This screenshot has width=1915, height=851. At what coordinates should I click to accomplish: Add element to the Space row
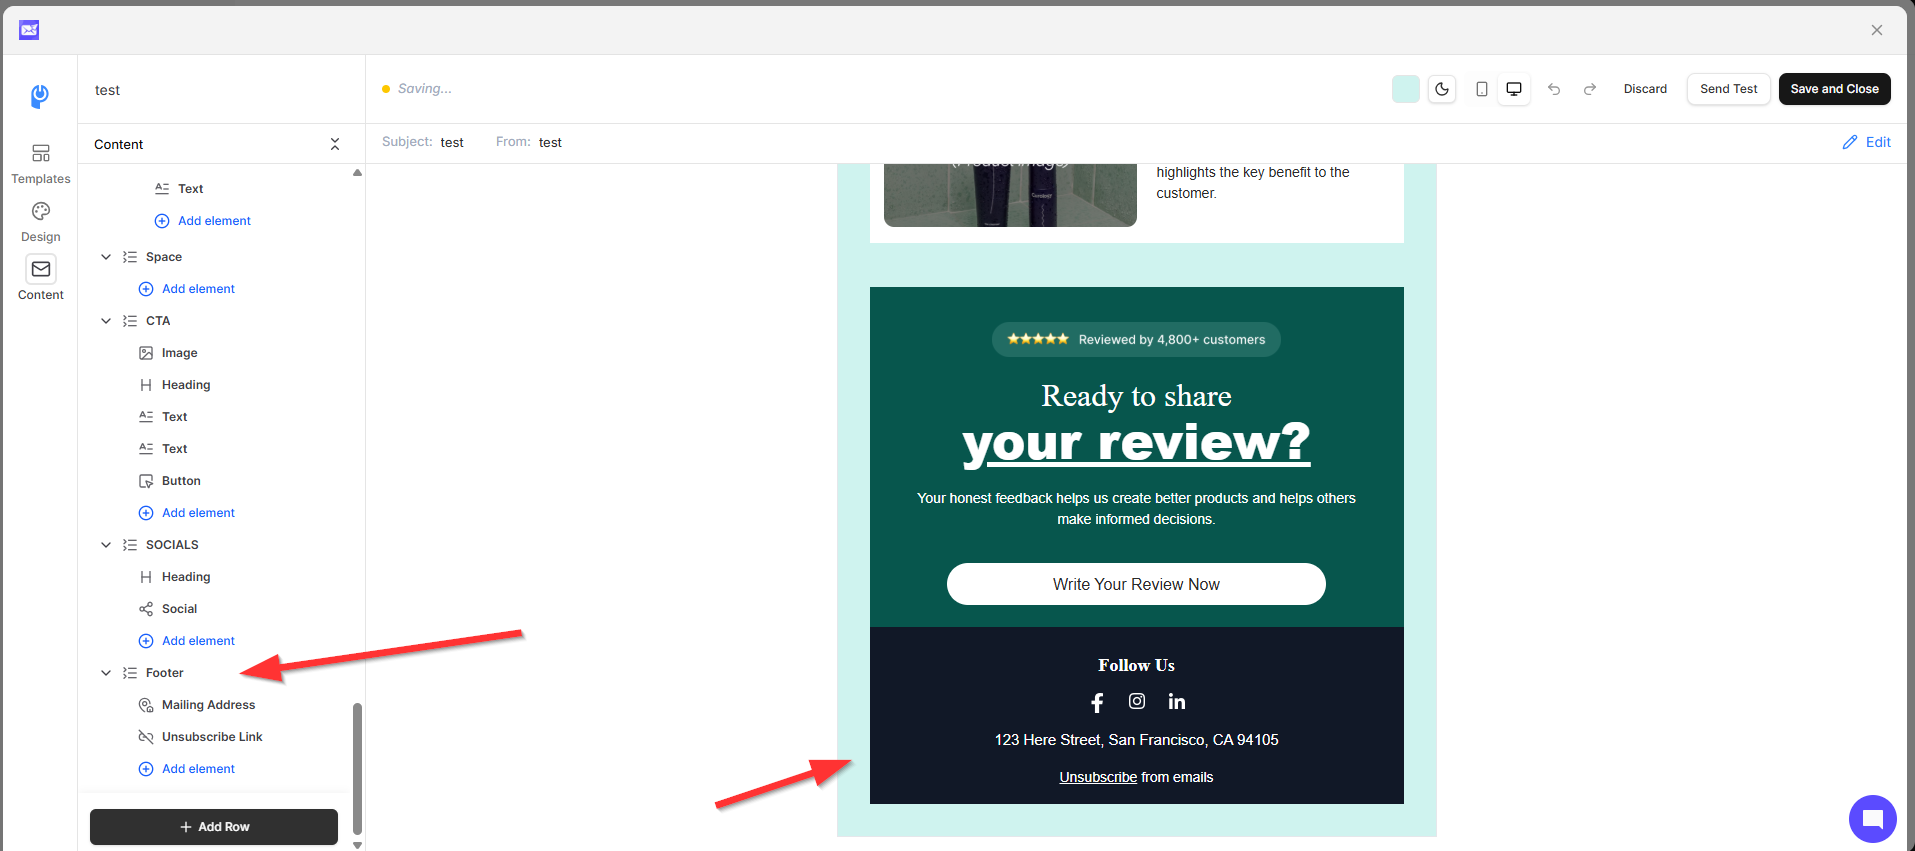[186, 289]
